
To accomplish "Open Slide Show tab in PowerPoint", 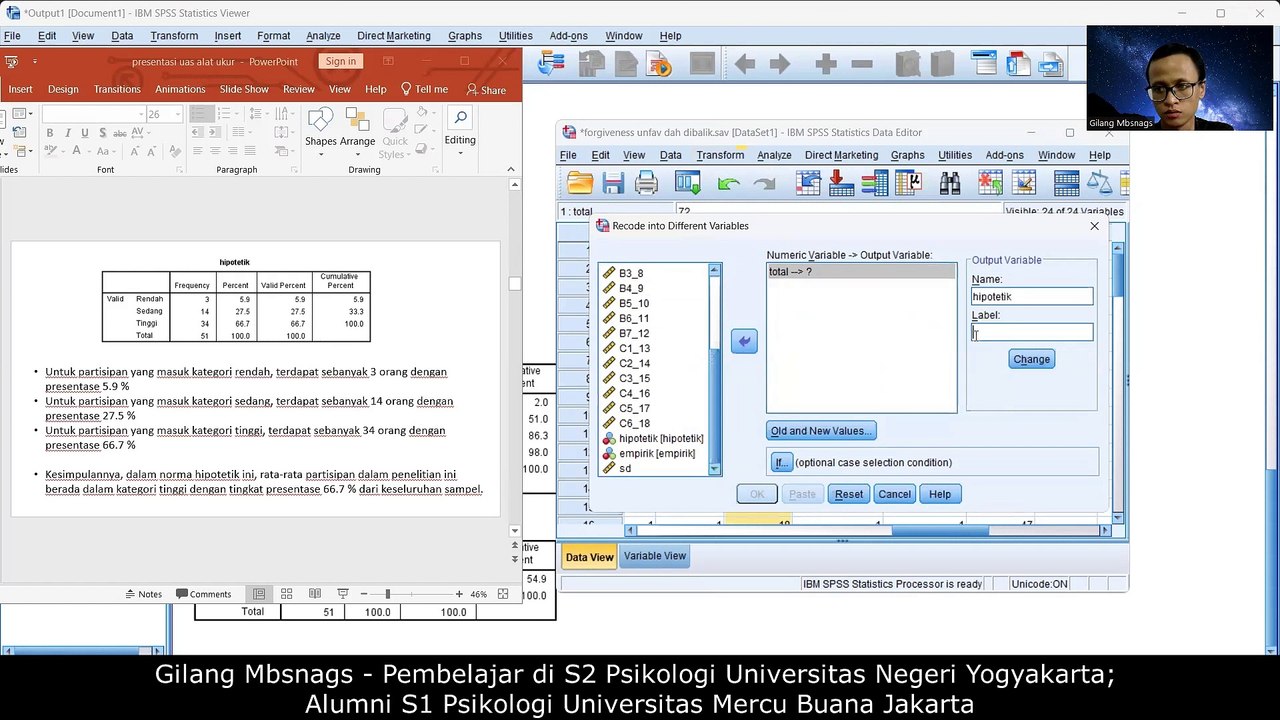I will pos(244,89).
